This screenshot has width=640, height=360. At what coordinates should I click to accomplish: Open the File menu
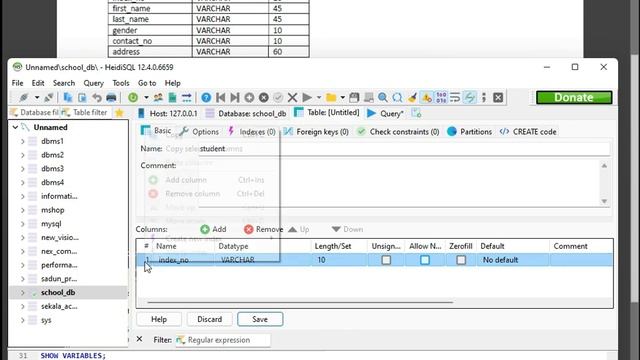[x=18, y=83]
